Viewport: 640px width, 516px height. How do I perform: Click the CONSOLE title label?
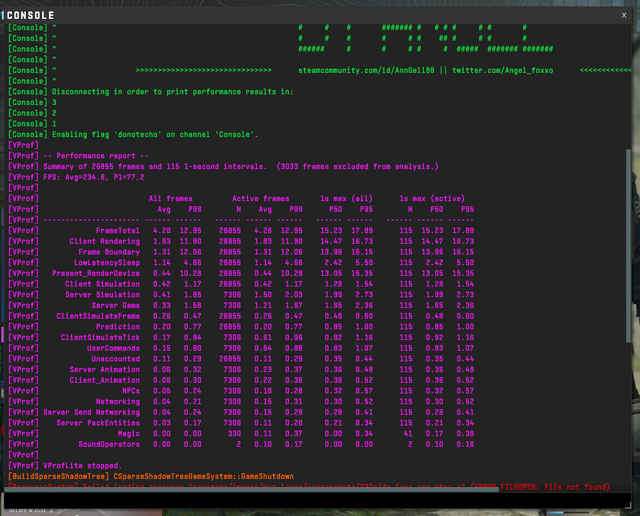pyautogui.click(x=32, y=15)
